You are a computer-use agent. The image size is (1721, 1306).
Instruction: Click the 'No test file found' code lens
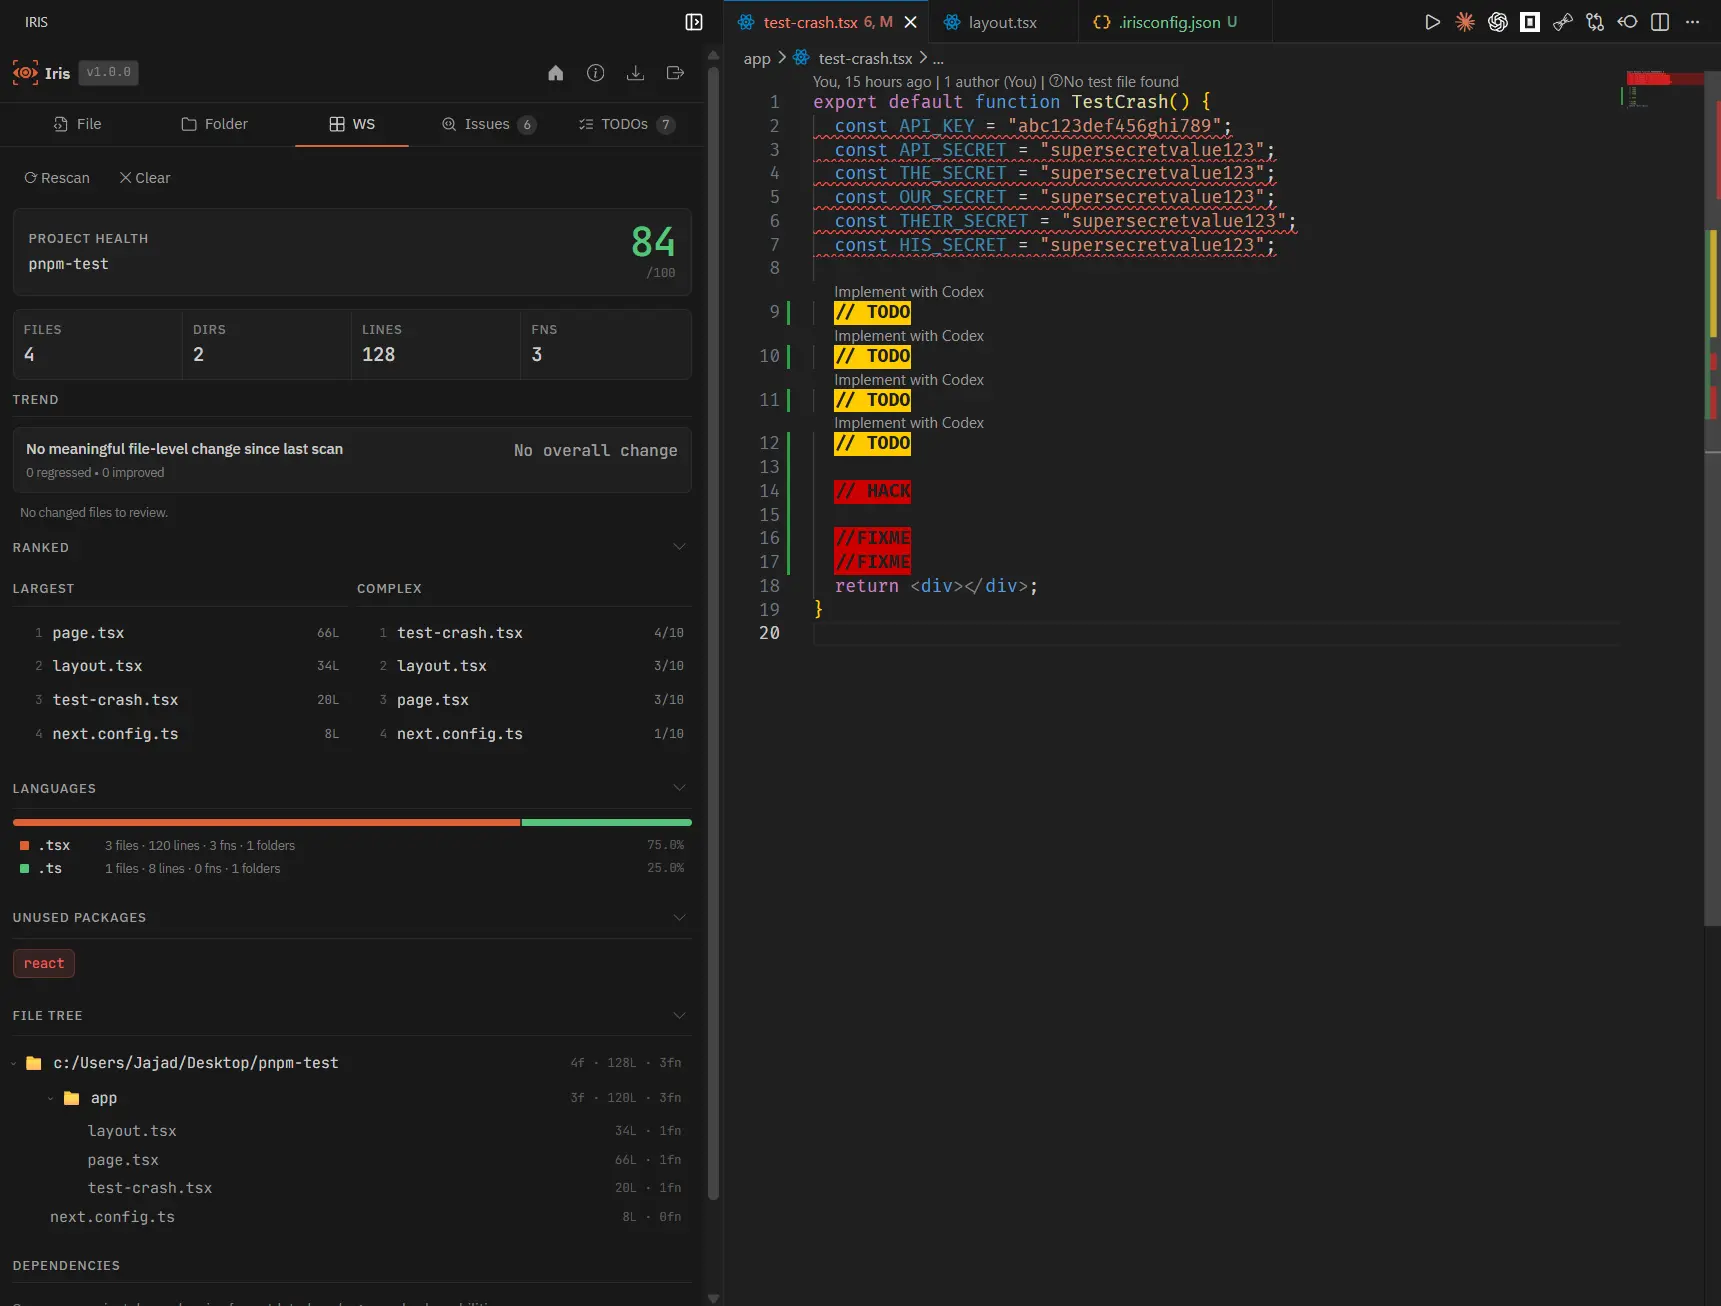pyautogui.click(x=1114, y=82)
